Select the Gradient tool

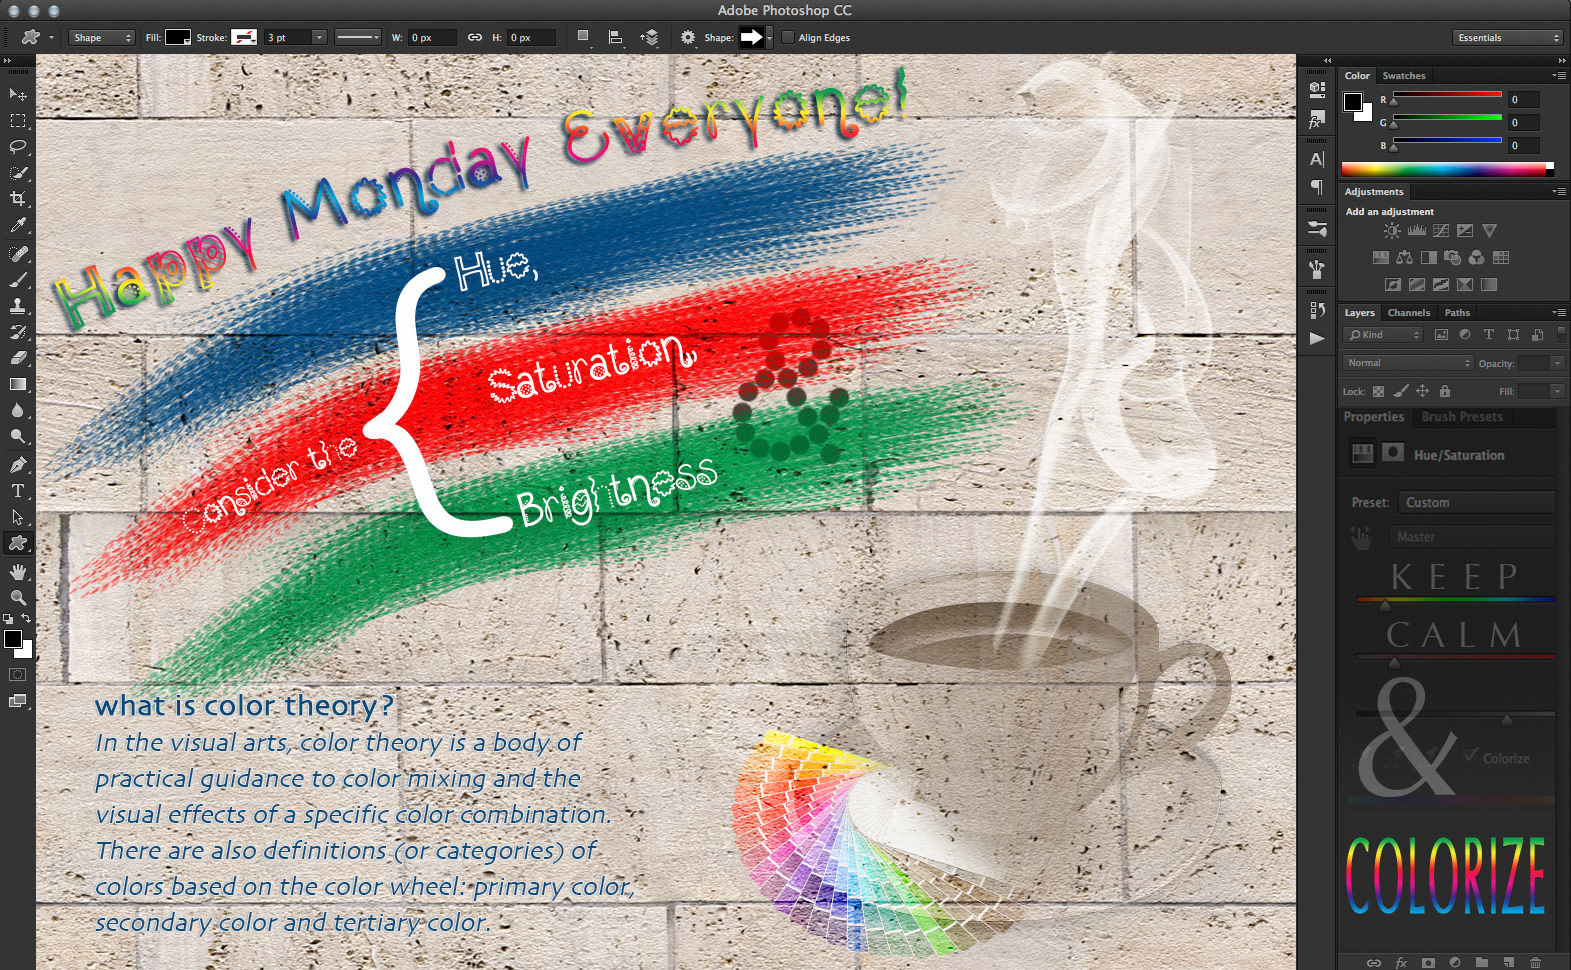click(18, 384)
